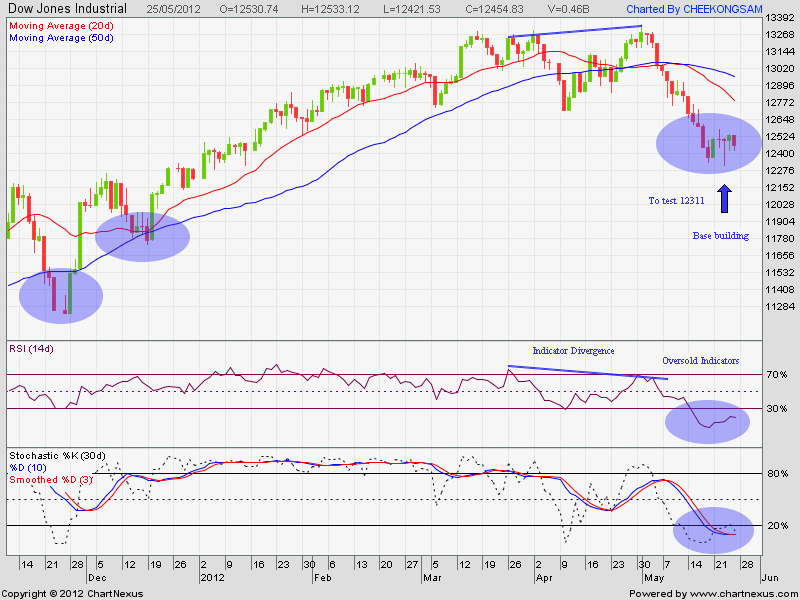
Task: Click the Stochastic 20% level label
Action: (777, 526)
